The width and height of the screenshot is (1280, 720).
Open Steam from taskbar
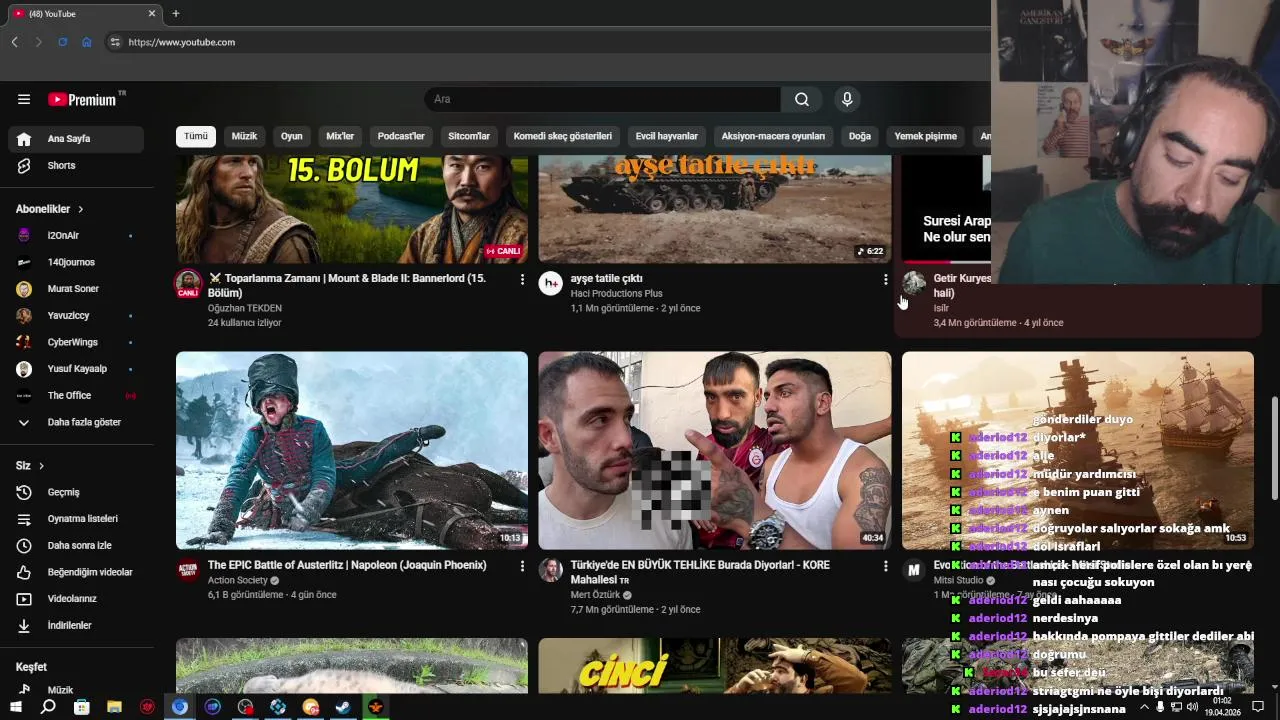343,707
